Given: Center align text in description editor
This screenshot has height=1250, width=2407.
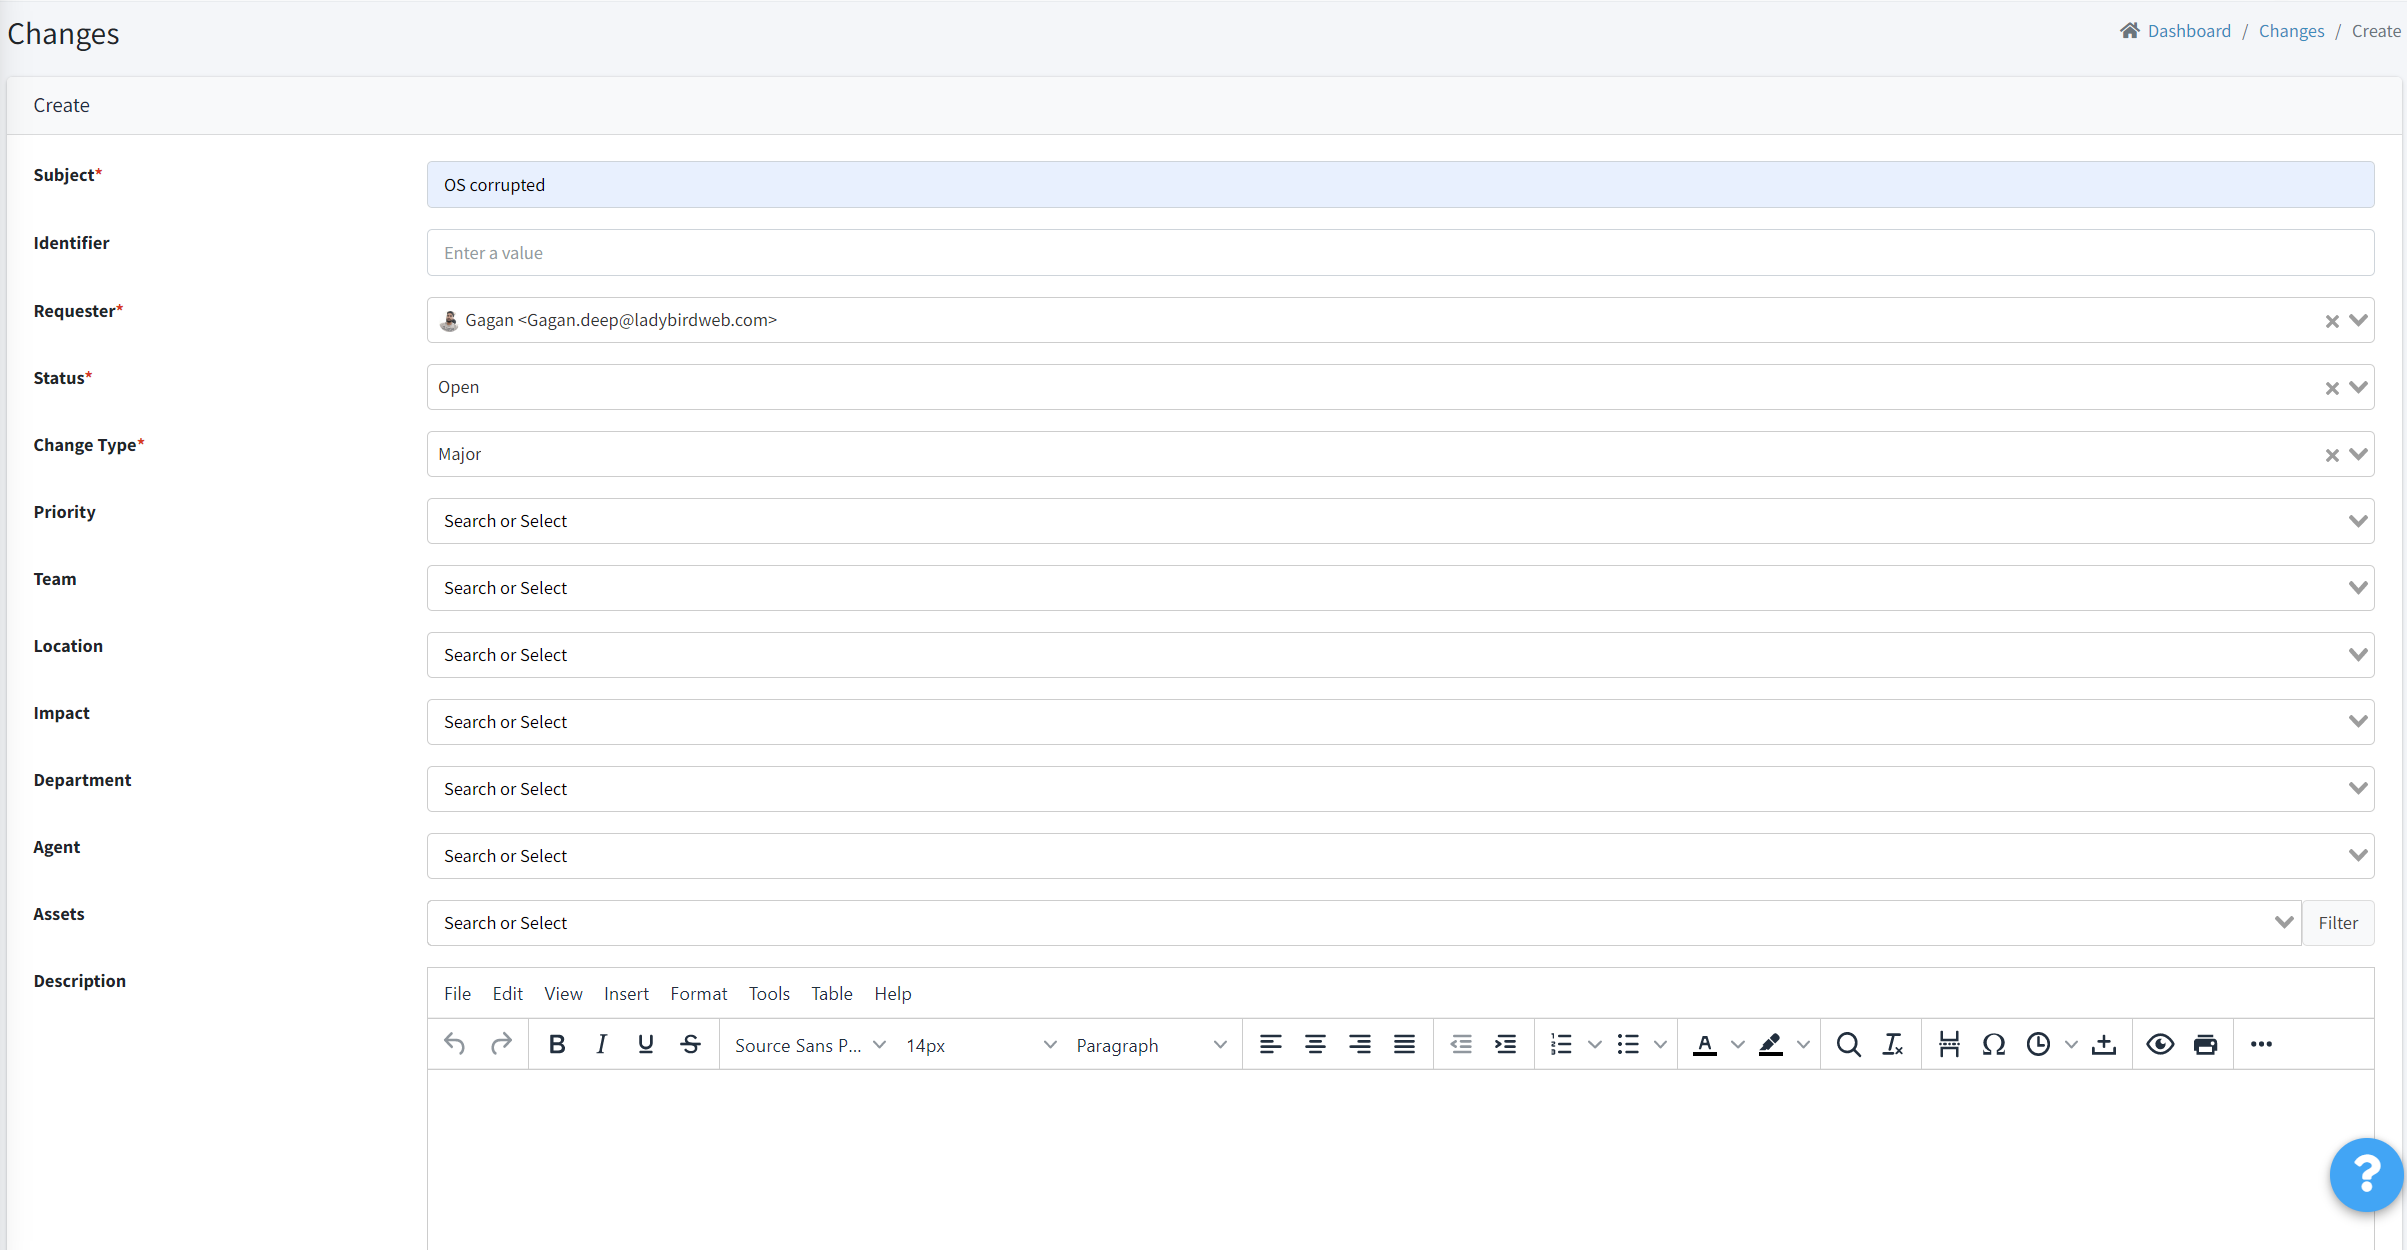Looking at the screenshot, I should click(x=1315, y=1044).
